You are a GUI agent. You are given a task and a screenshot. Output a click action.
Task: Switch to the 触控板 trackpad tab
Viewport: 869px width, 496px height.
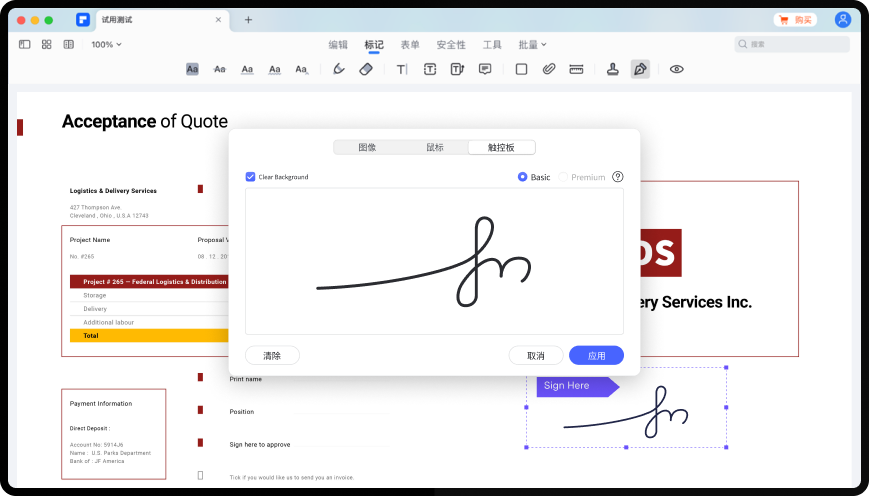[x=502, y=147]
